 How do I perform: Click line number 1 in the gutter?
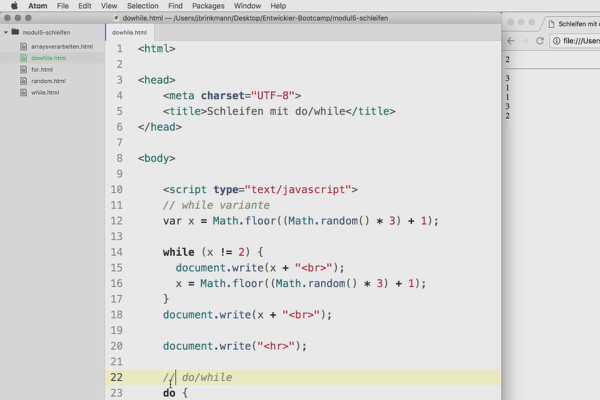120,49
